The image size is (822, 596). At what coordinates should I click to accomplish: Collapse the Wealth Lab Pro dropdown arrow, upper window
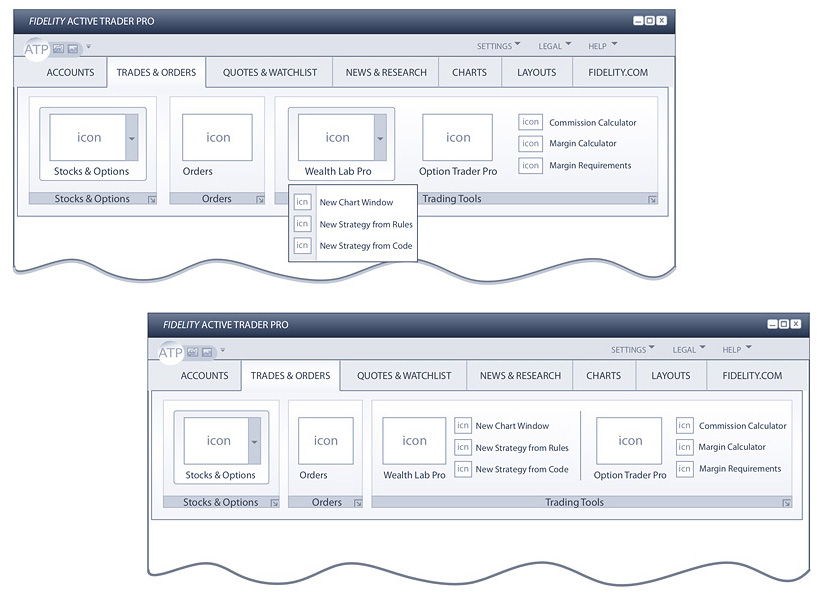tap(380, 138)
